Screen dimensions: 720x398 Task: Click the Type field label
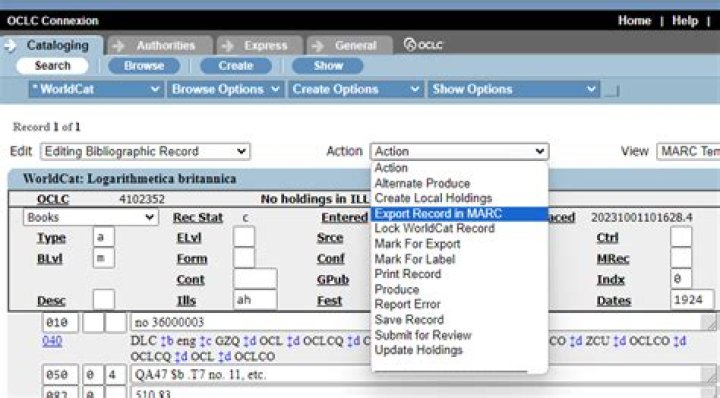51,238
